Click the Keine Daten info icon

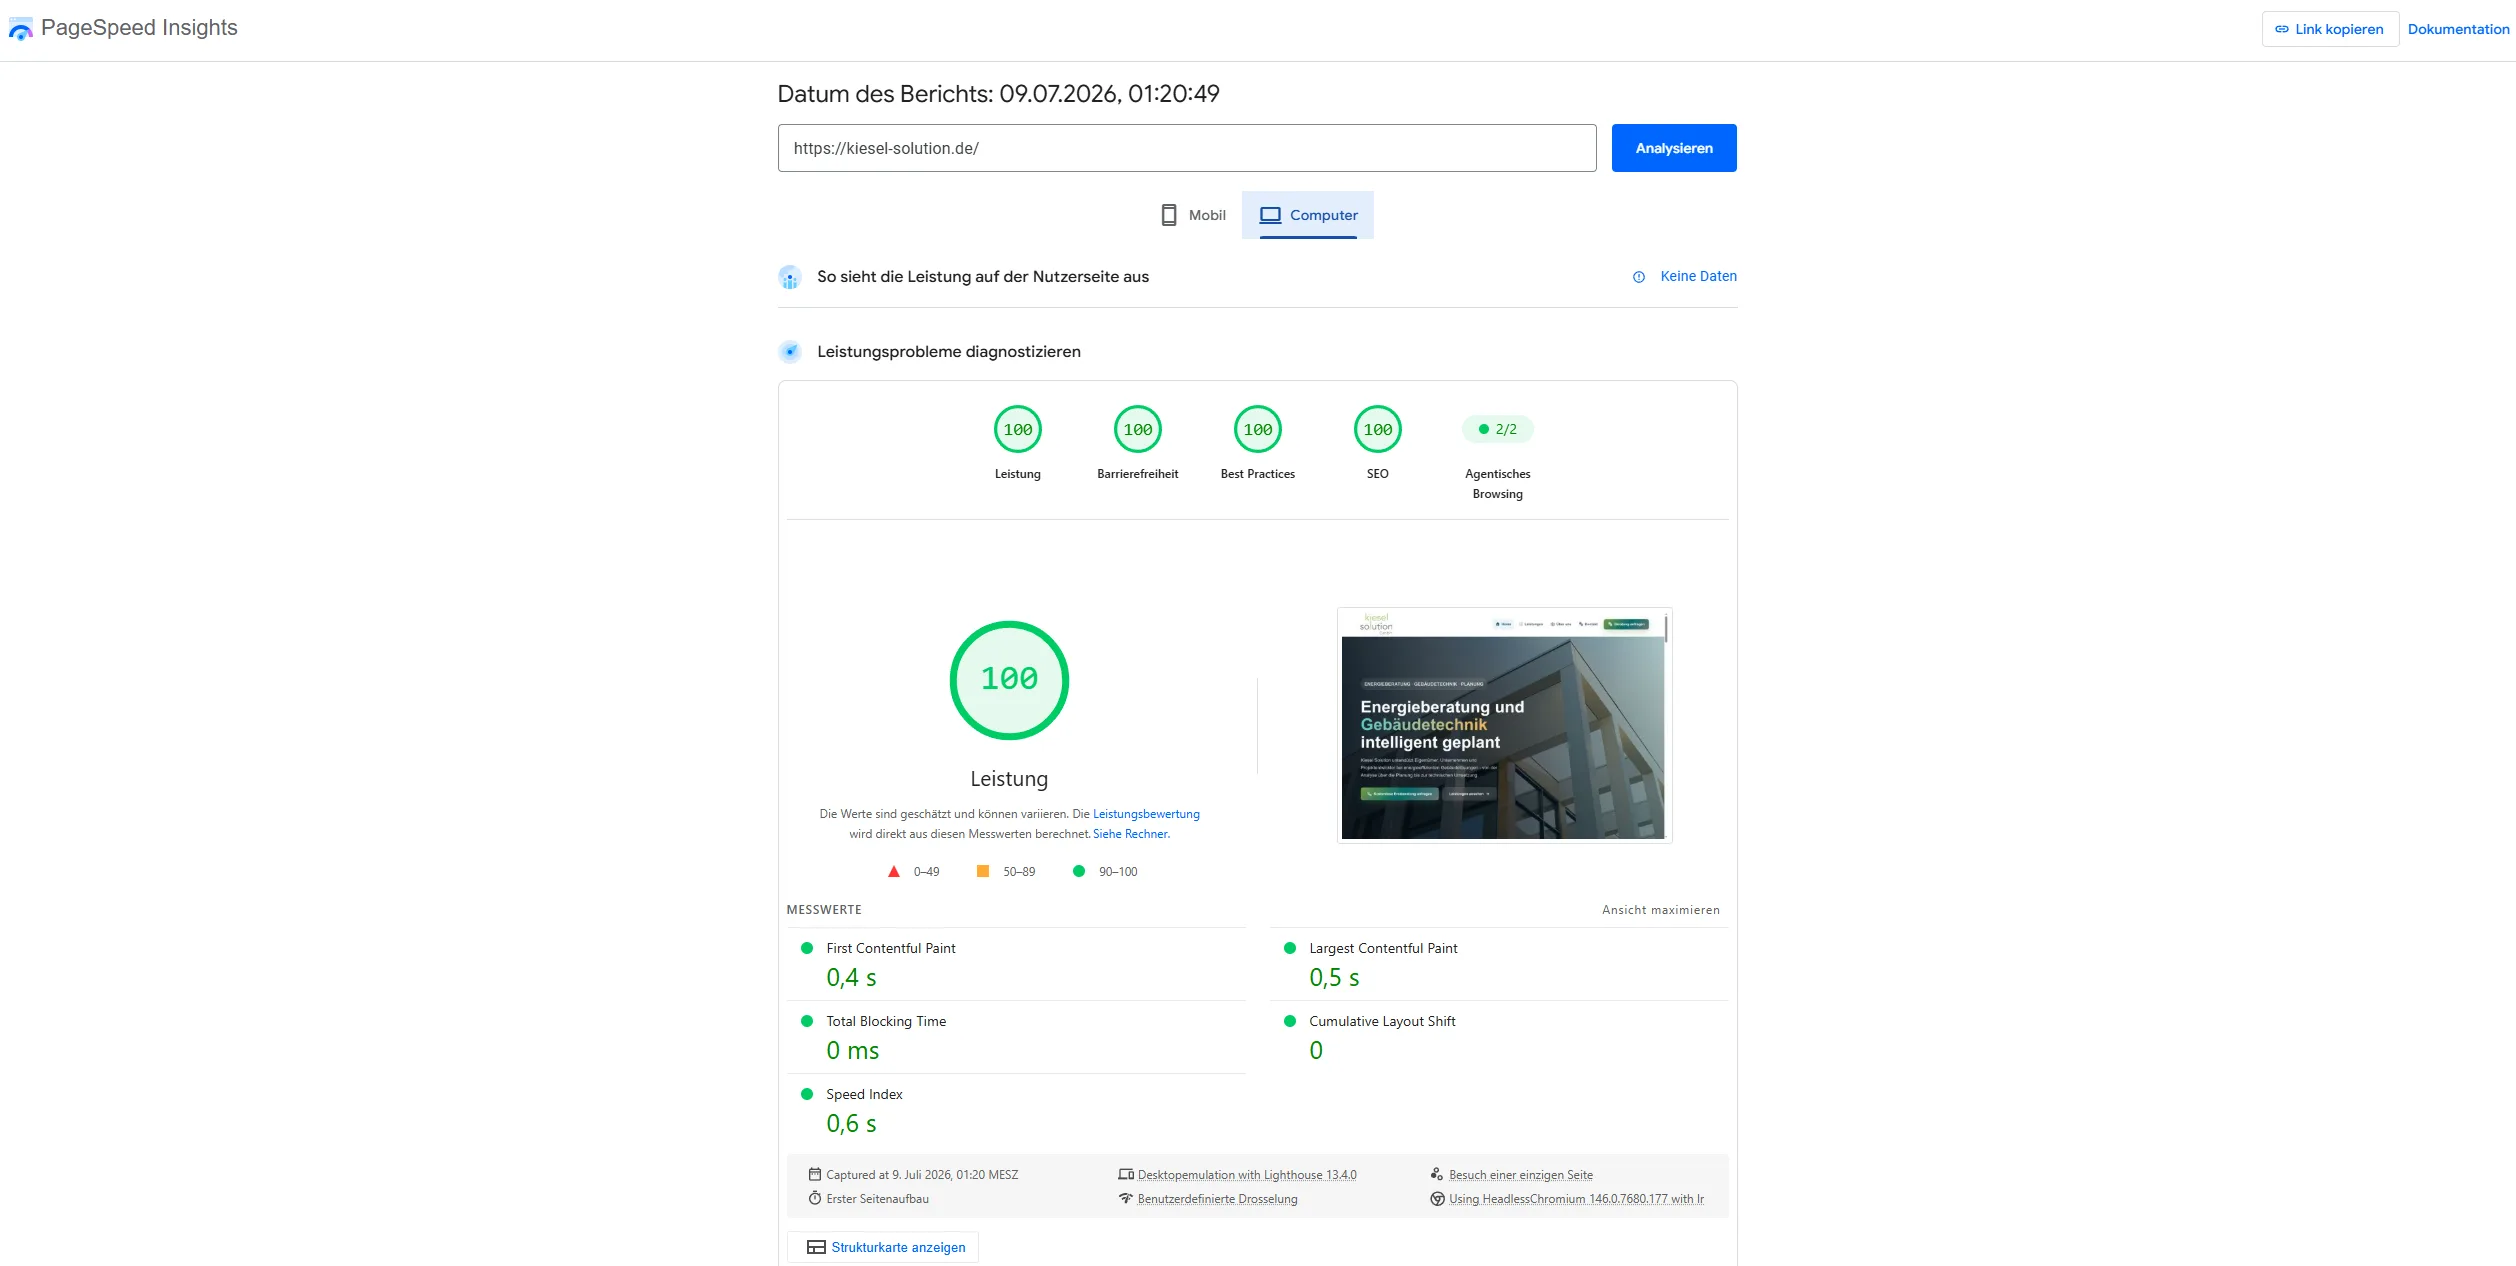(1639, 277)
